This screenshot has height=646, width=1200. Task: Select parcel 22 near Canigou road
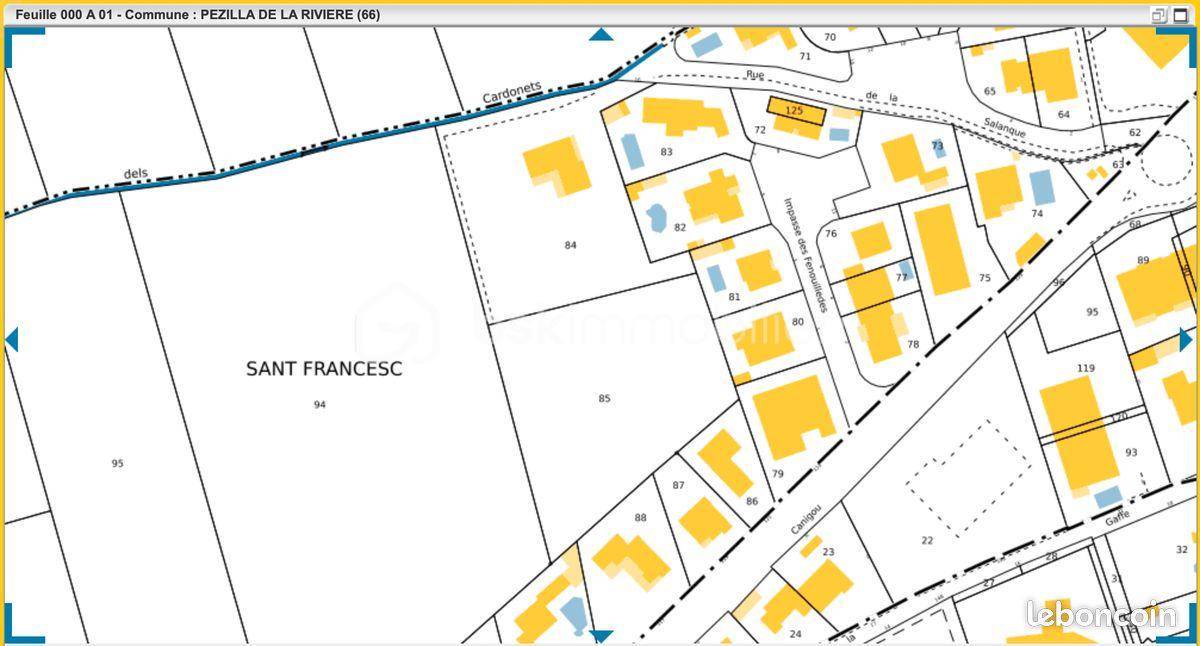coord(927,541)
